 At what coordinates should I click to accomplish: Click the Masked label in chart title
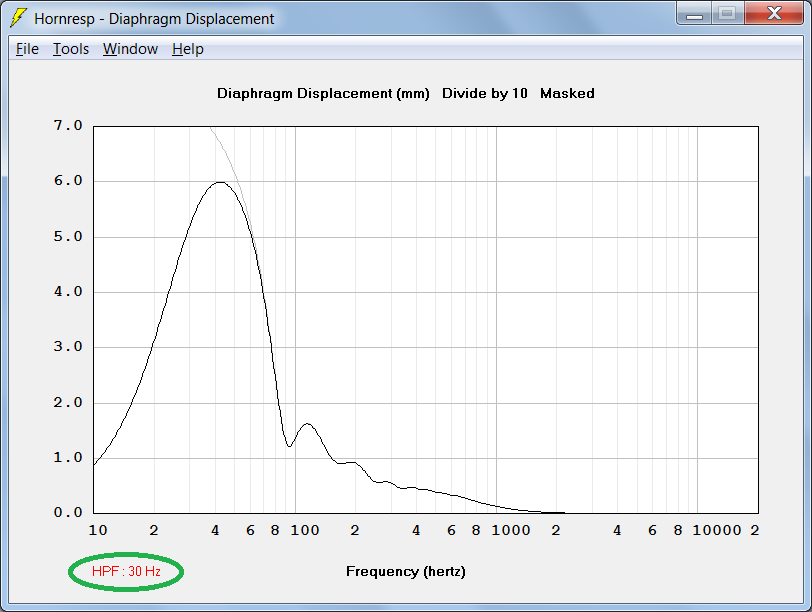click(567, 94)
